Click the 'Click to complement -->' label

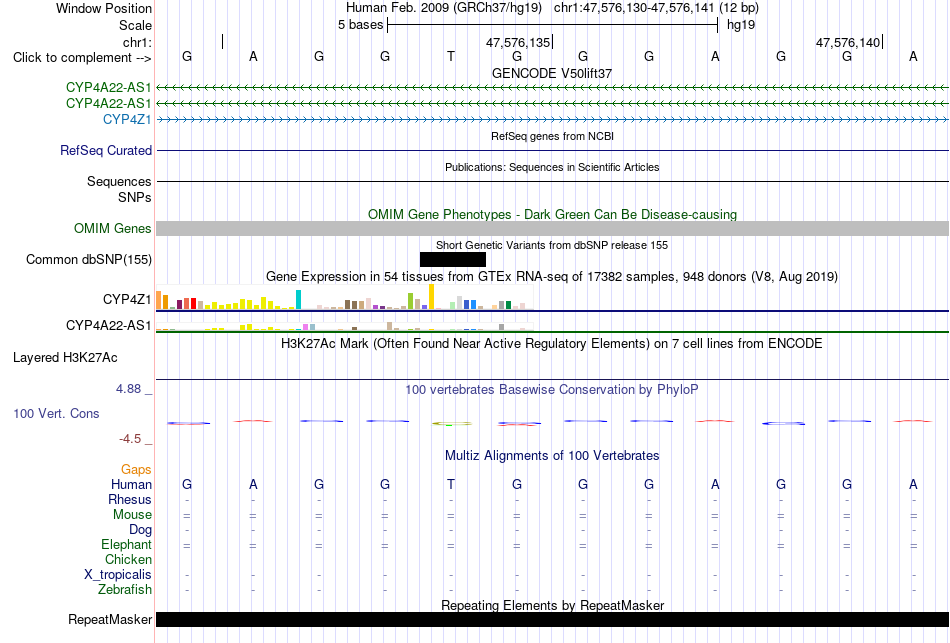click(x=82, y=58)
